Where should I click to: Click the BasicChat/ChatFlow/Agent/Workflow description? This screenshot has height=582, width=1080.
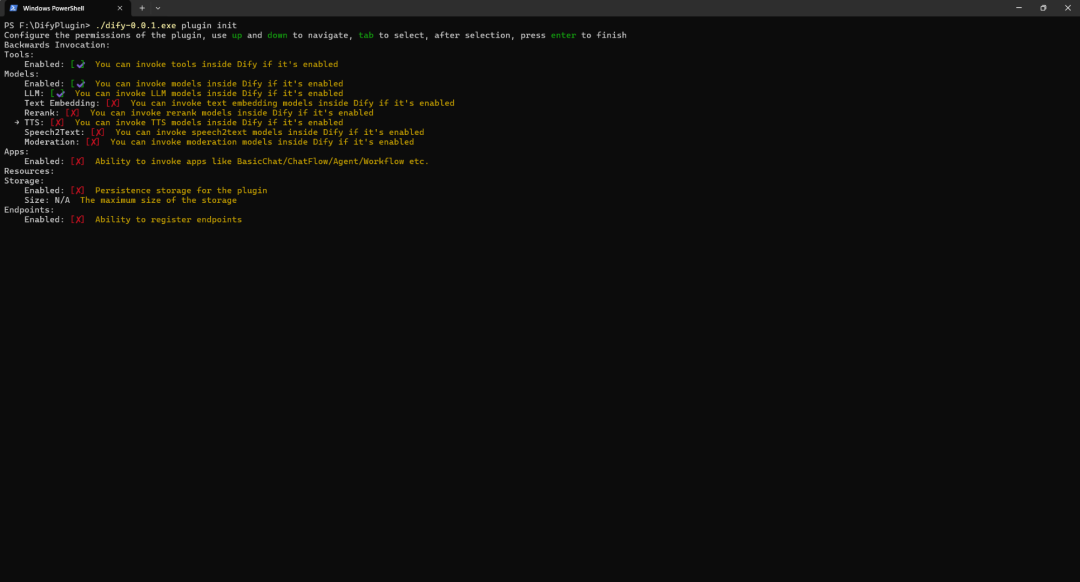point(262,161)
